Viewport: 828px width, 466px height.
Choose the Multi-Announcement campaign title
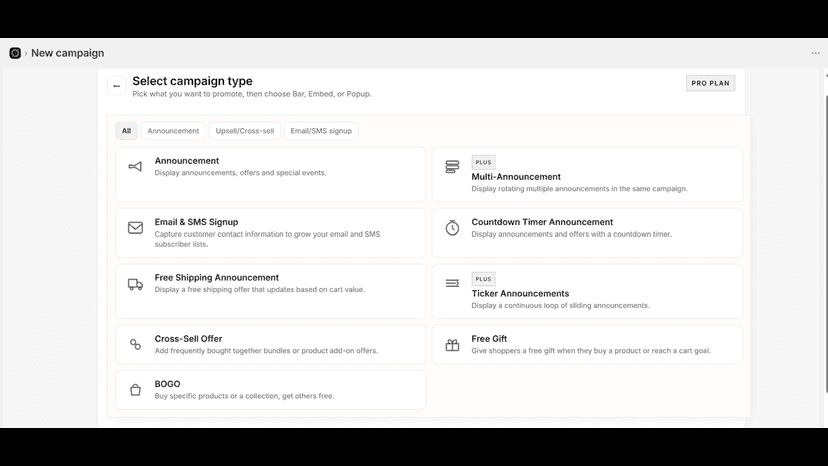click(516, 176)
